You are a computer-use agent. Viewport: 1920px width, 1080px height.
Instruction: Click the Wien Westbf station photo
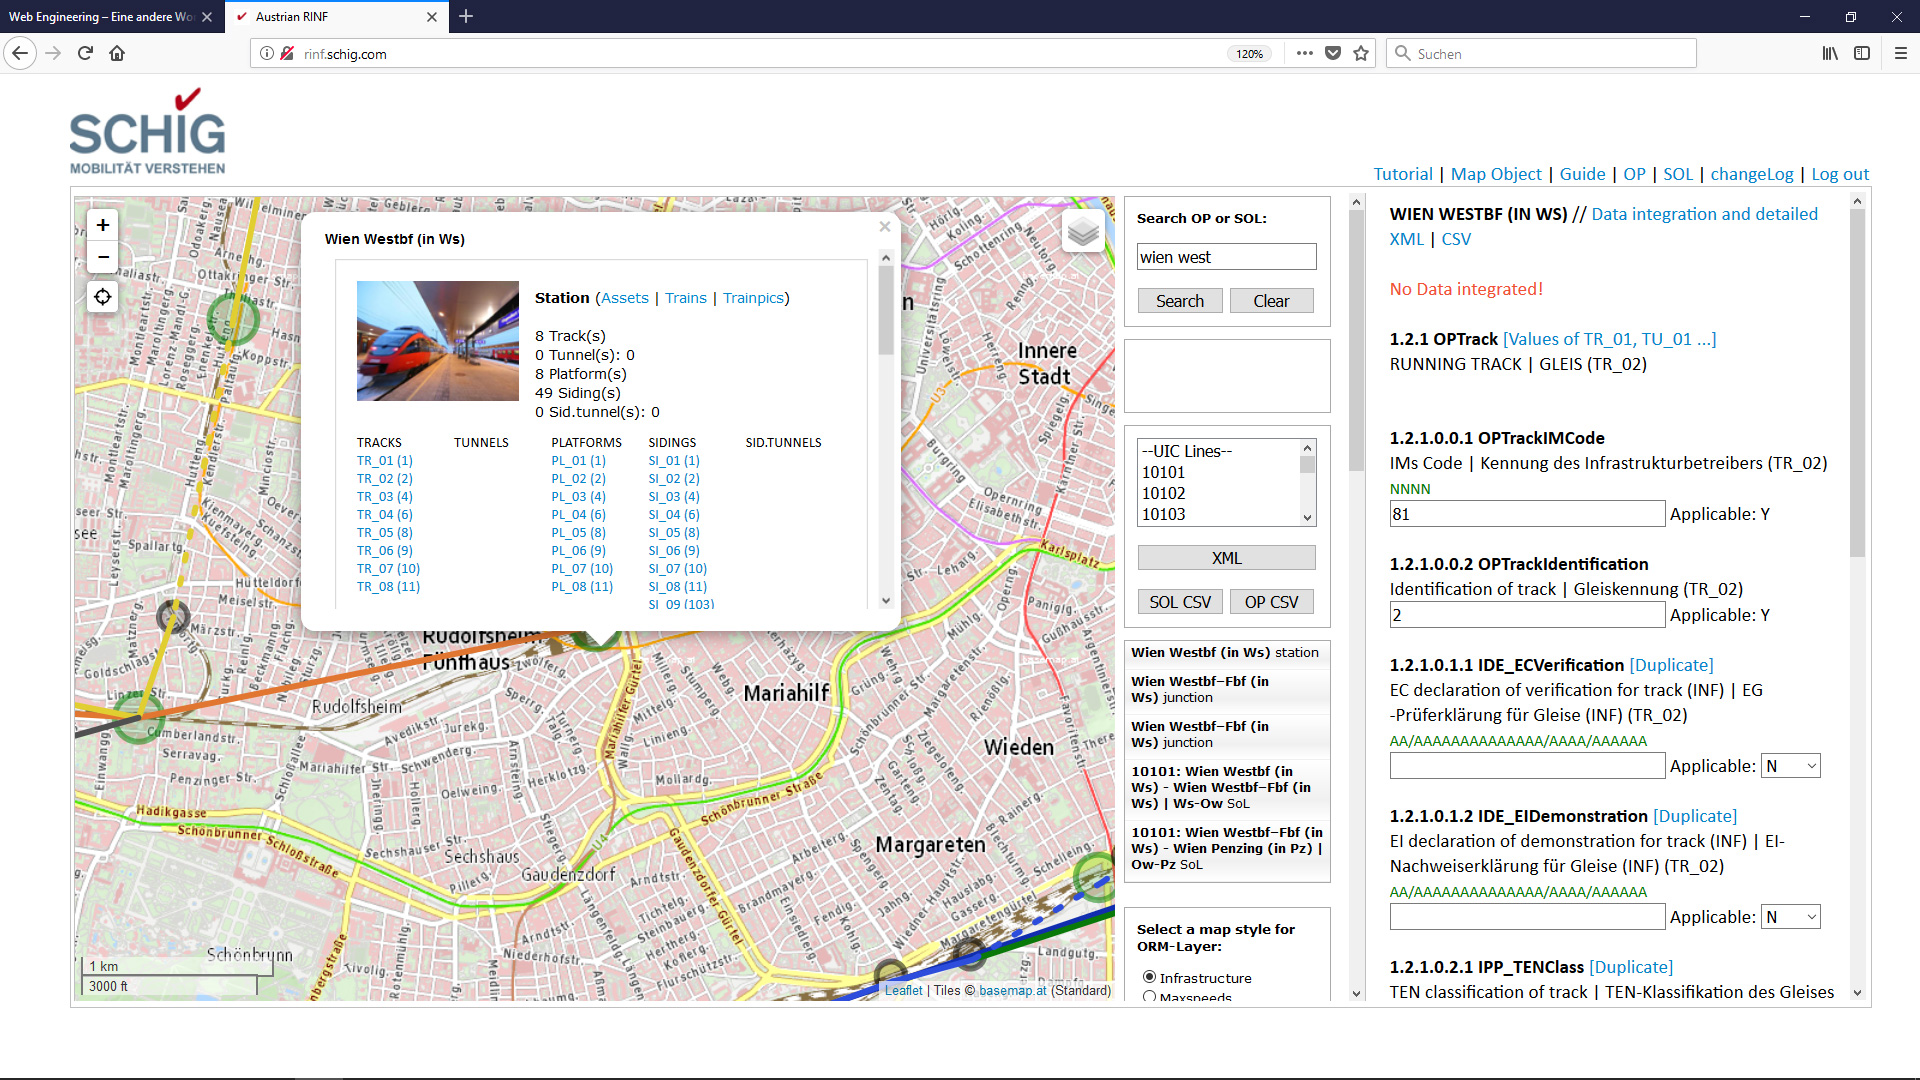click(437, 341)
